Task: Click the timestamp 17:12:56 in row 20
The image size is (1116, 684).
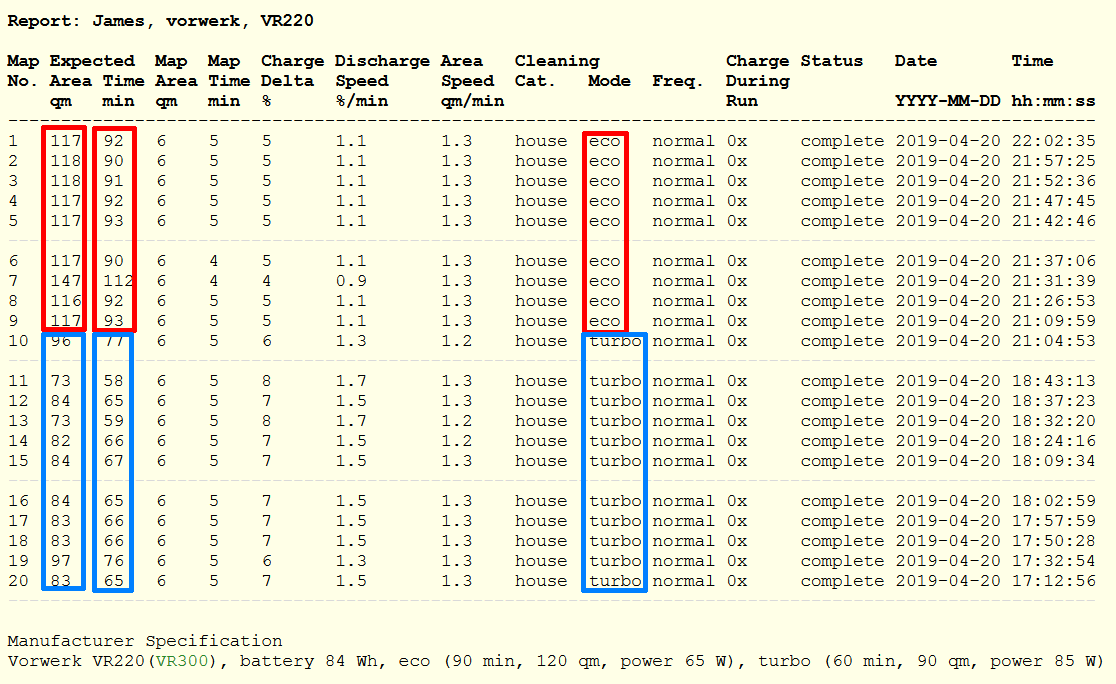Action: coord(1053,581)
